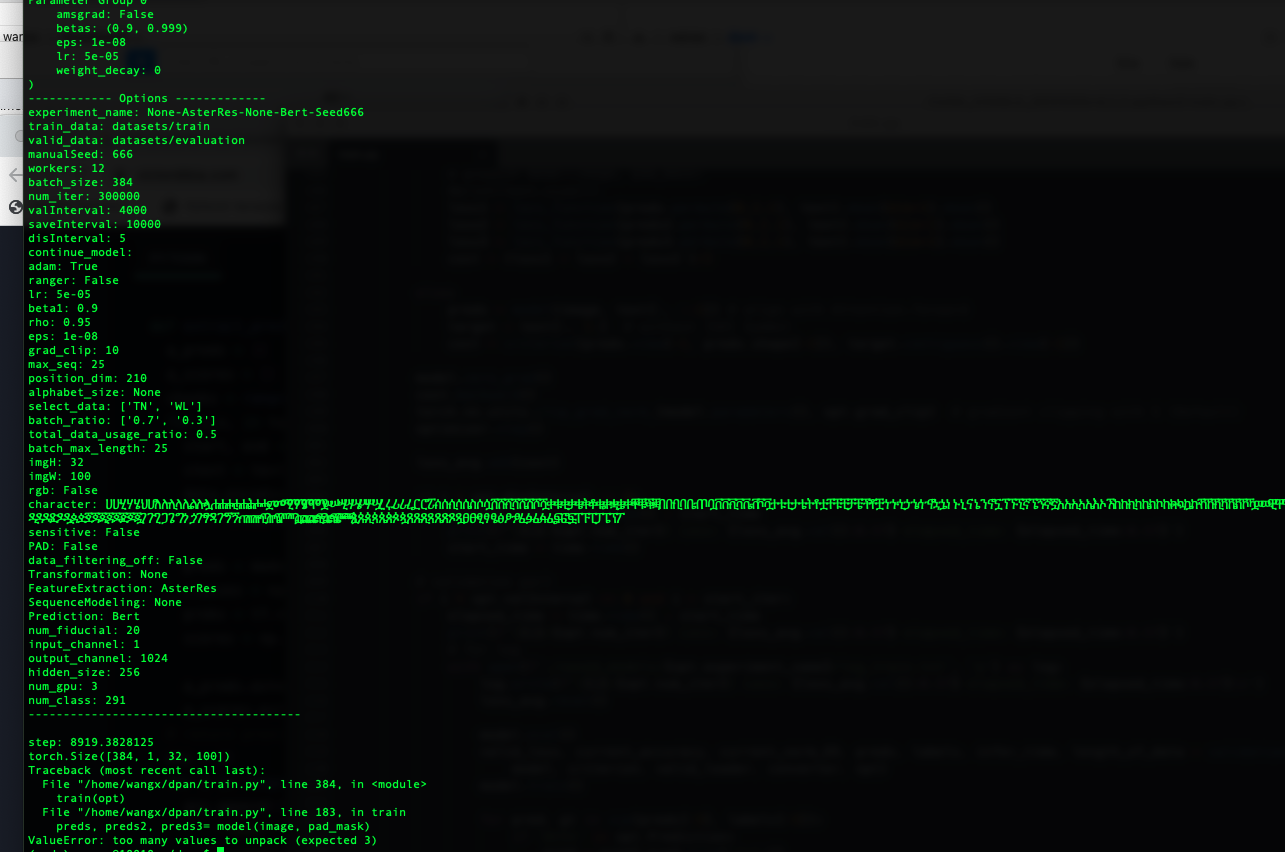Click the 'output_channel: 1024' line

pos(98,658)
